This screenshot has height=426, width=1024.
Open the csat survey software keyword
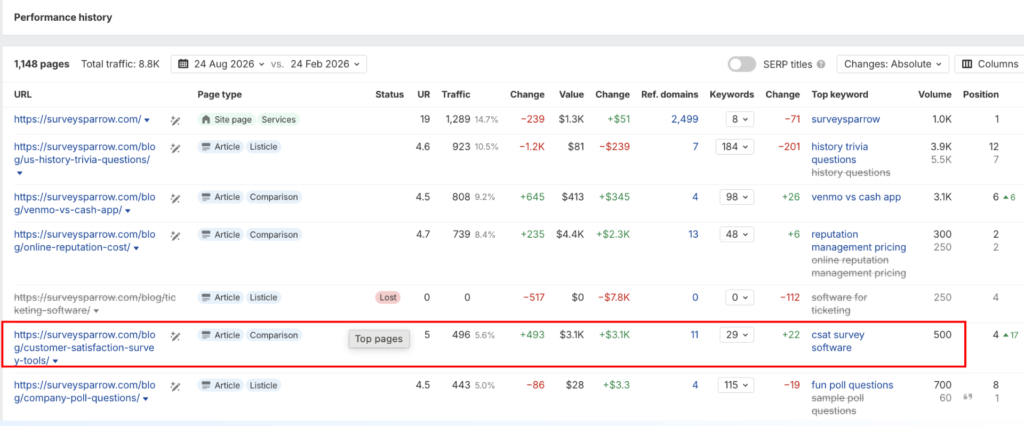click(838, 341)
